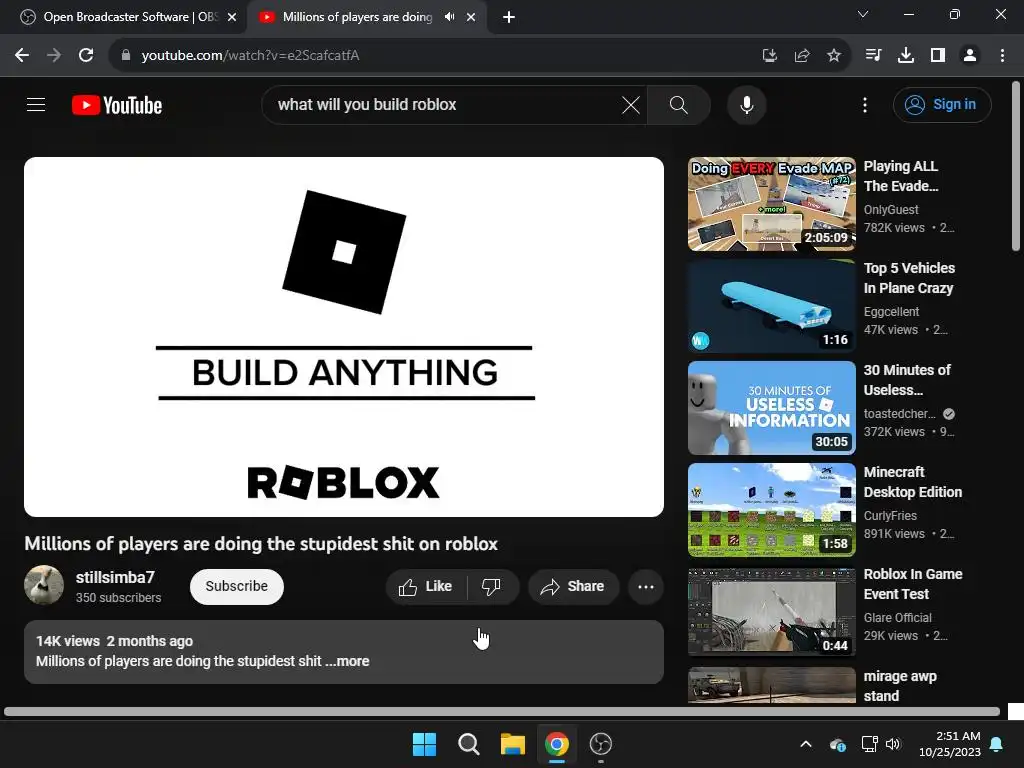The height and width of the screenshot is (768, 1024).
Task: Show hidden system tray icons
Action: (x=806, y=744)
